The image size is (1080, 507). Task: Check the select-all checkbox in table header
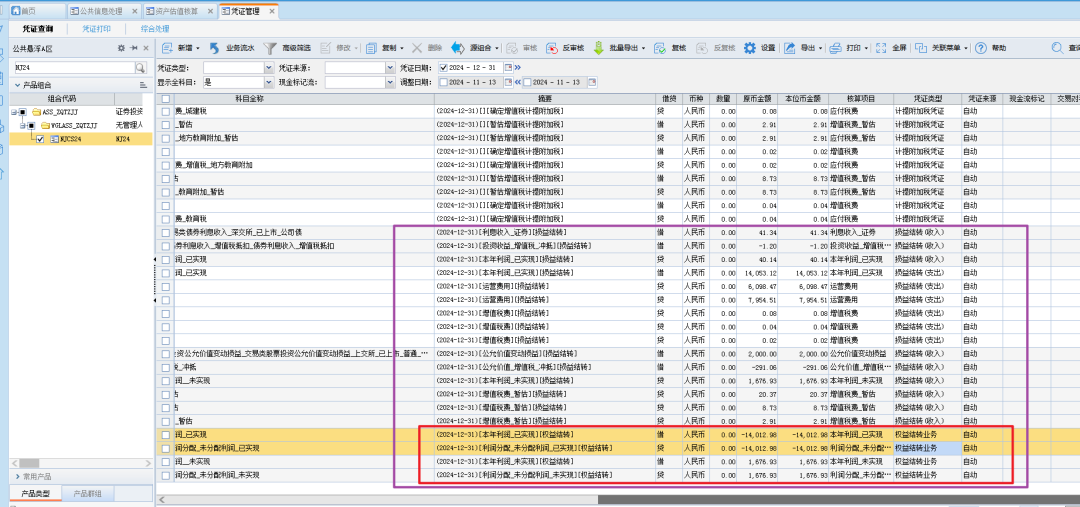tap(166, 99)
